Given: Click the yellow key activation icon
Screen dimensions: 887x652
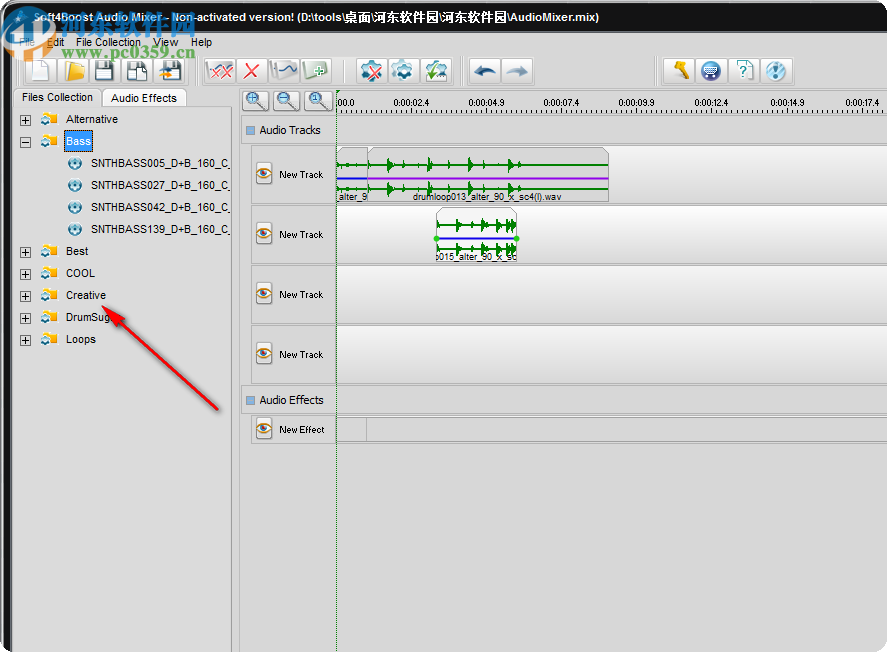Looking at the screenshot, I should point(679,71).
